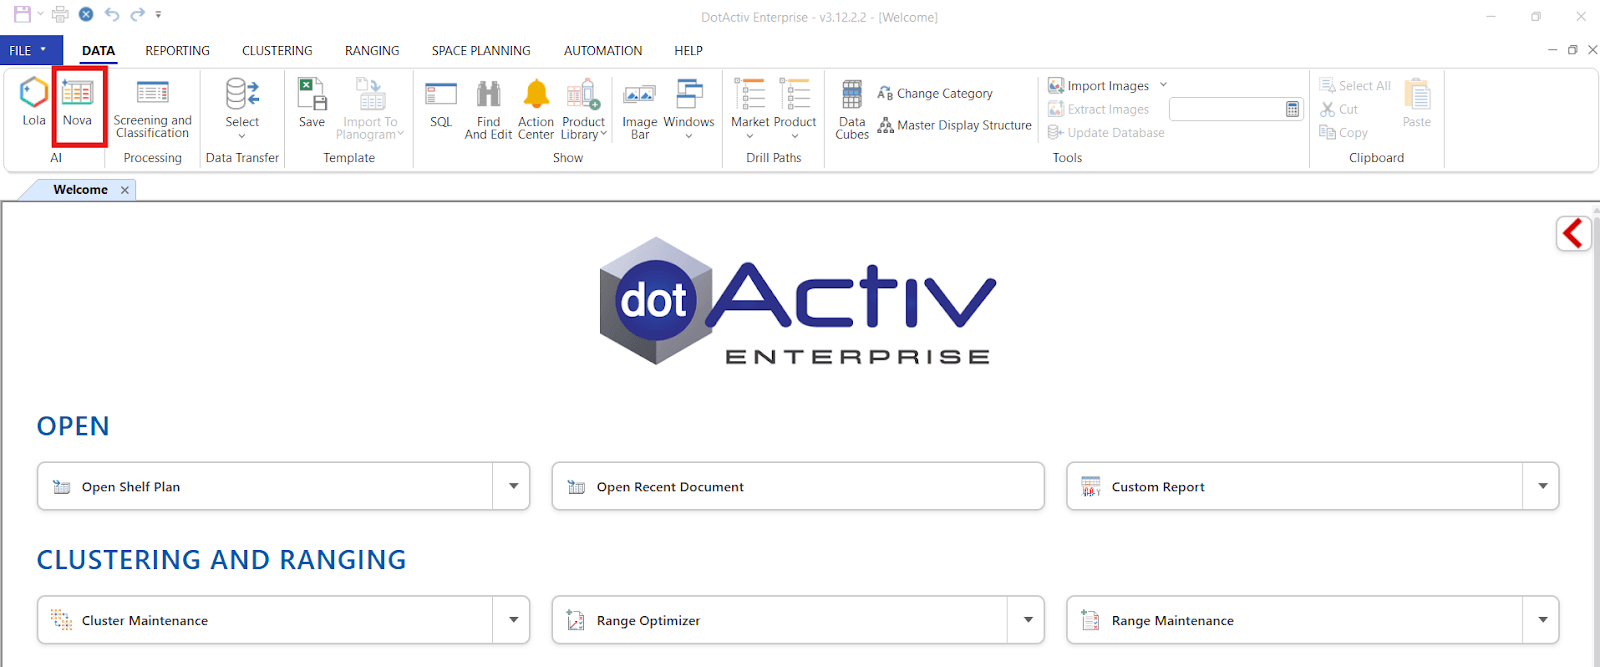
Task: Save to Excel template
Action: (x=312, y=104)
